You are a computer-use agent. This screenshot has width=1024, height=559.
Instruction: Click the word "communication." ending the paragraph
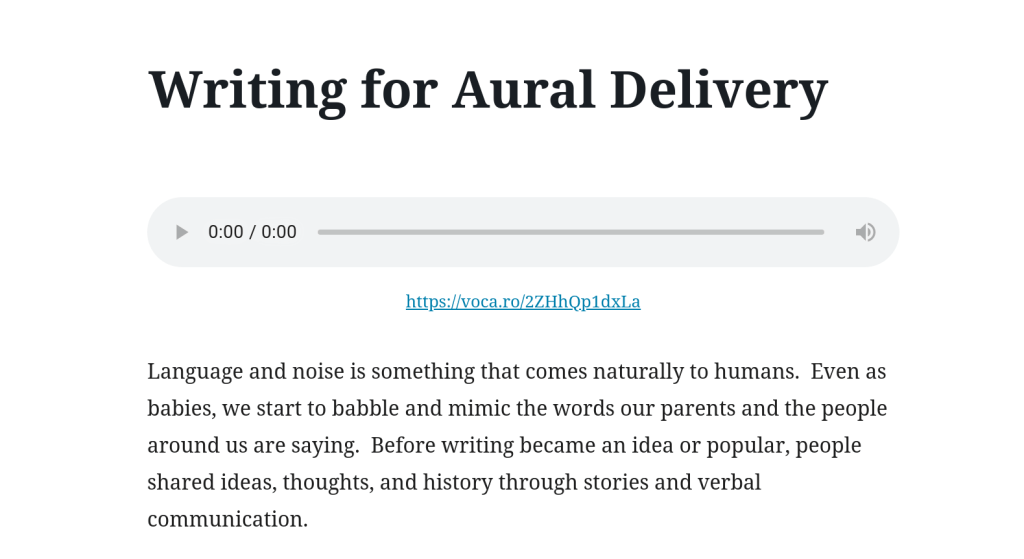point(227,519)
